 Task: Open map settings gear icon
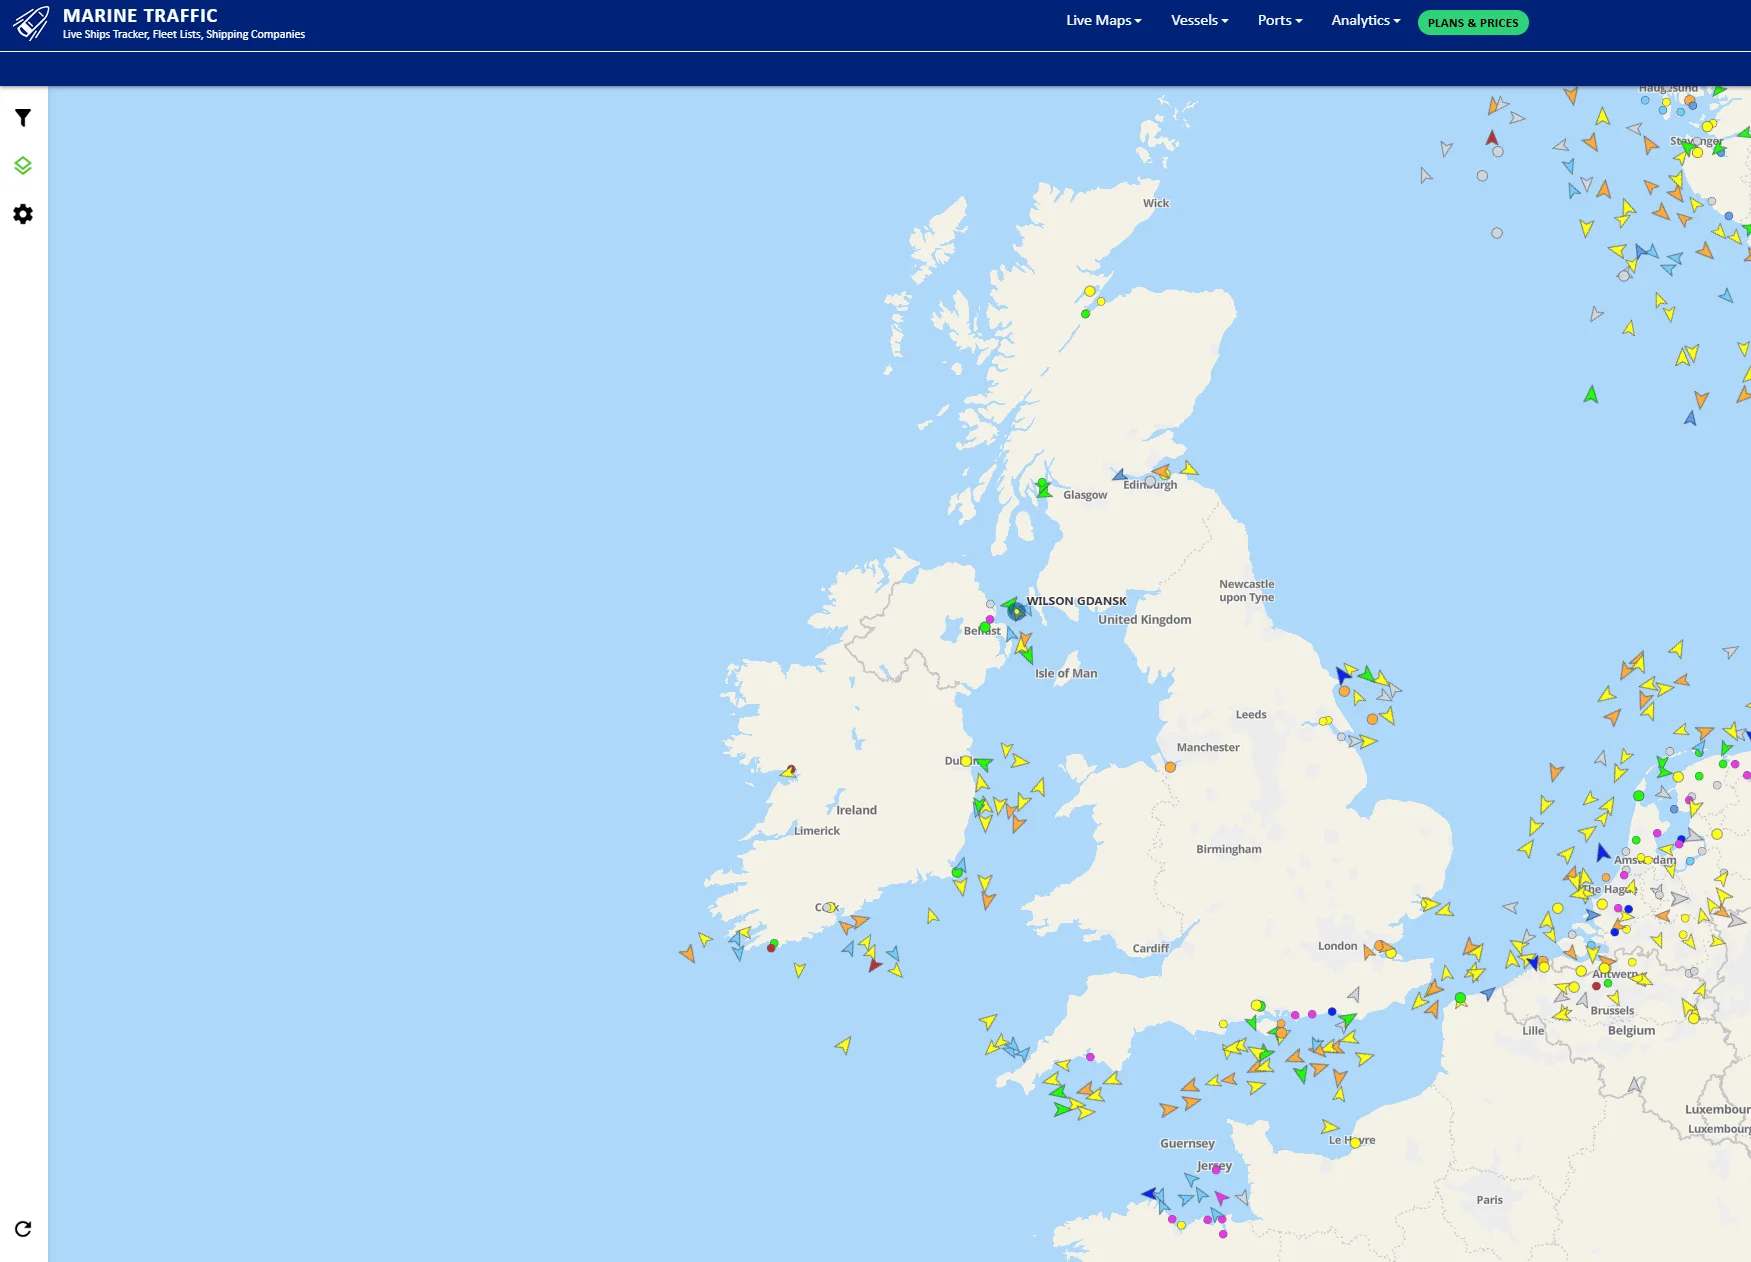(23, 214)
